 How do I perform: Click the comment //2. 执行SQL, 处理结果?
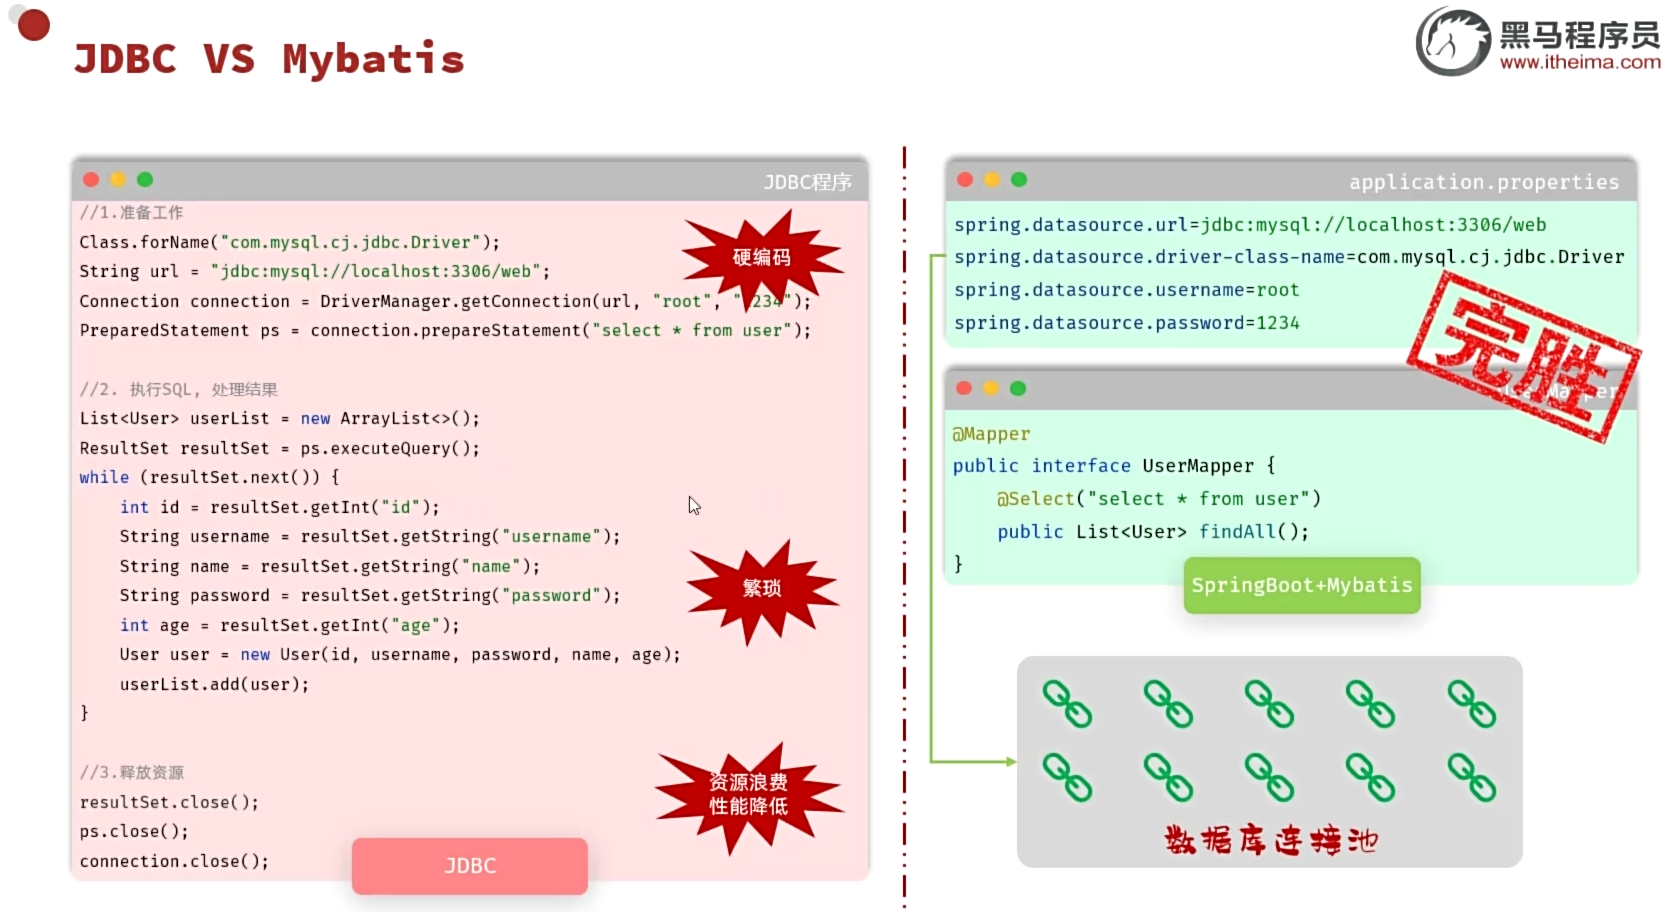point(179,389)
